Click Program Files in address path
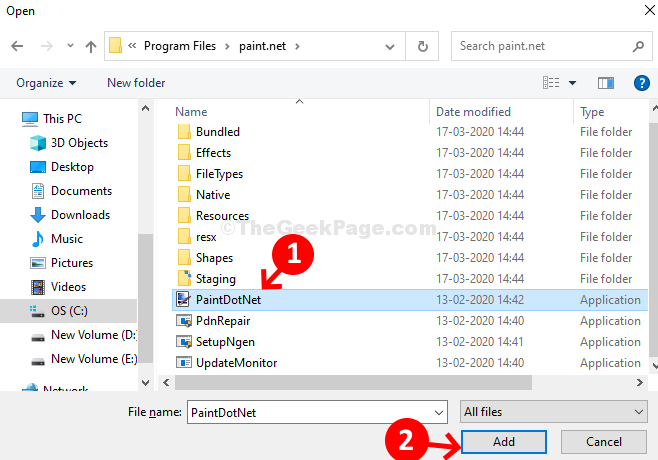This screenshot has width=658, height=460. click(x=180, y=46)
